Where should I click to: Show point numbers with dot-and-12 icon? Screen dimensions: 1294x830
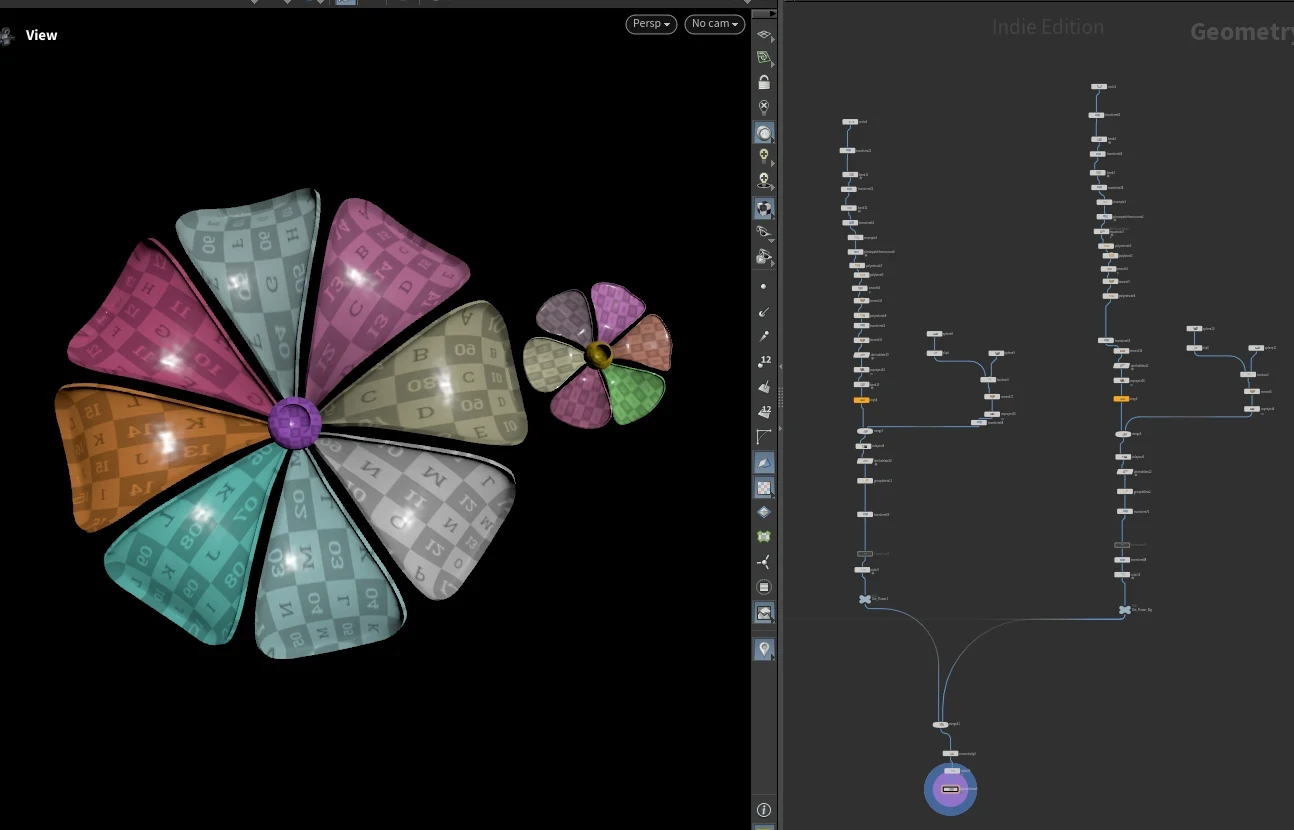764,361
